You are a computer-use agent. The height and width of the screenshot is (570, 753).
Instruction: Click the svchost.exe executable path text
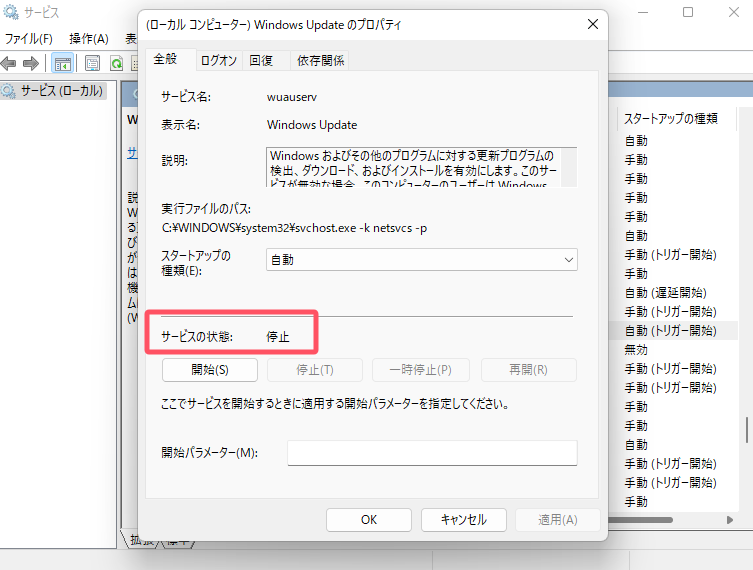click(x=294, y=228)
